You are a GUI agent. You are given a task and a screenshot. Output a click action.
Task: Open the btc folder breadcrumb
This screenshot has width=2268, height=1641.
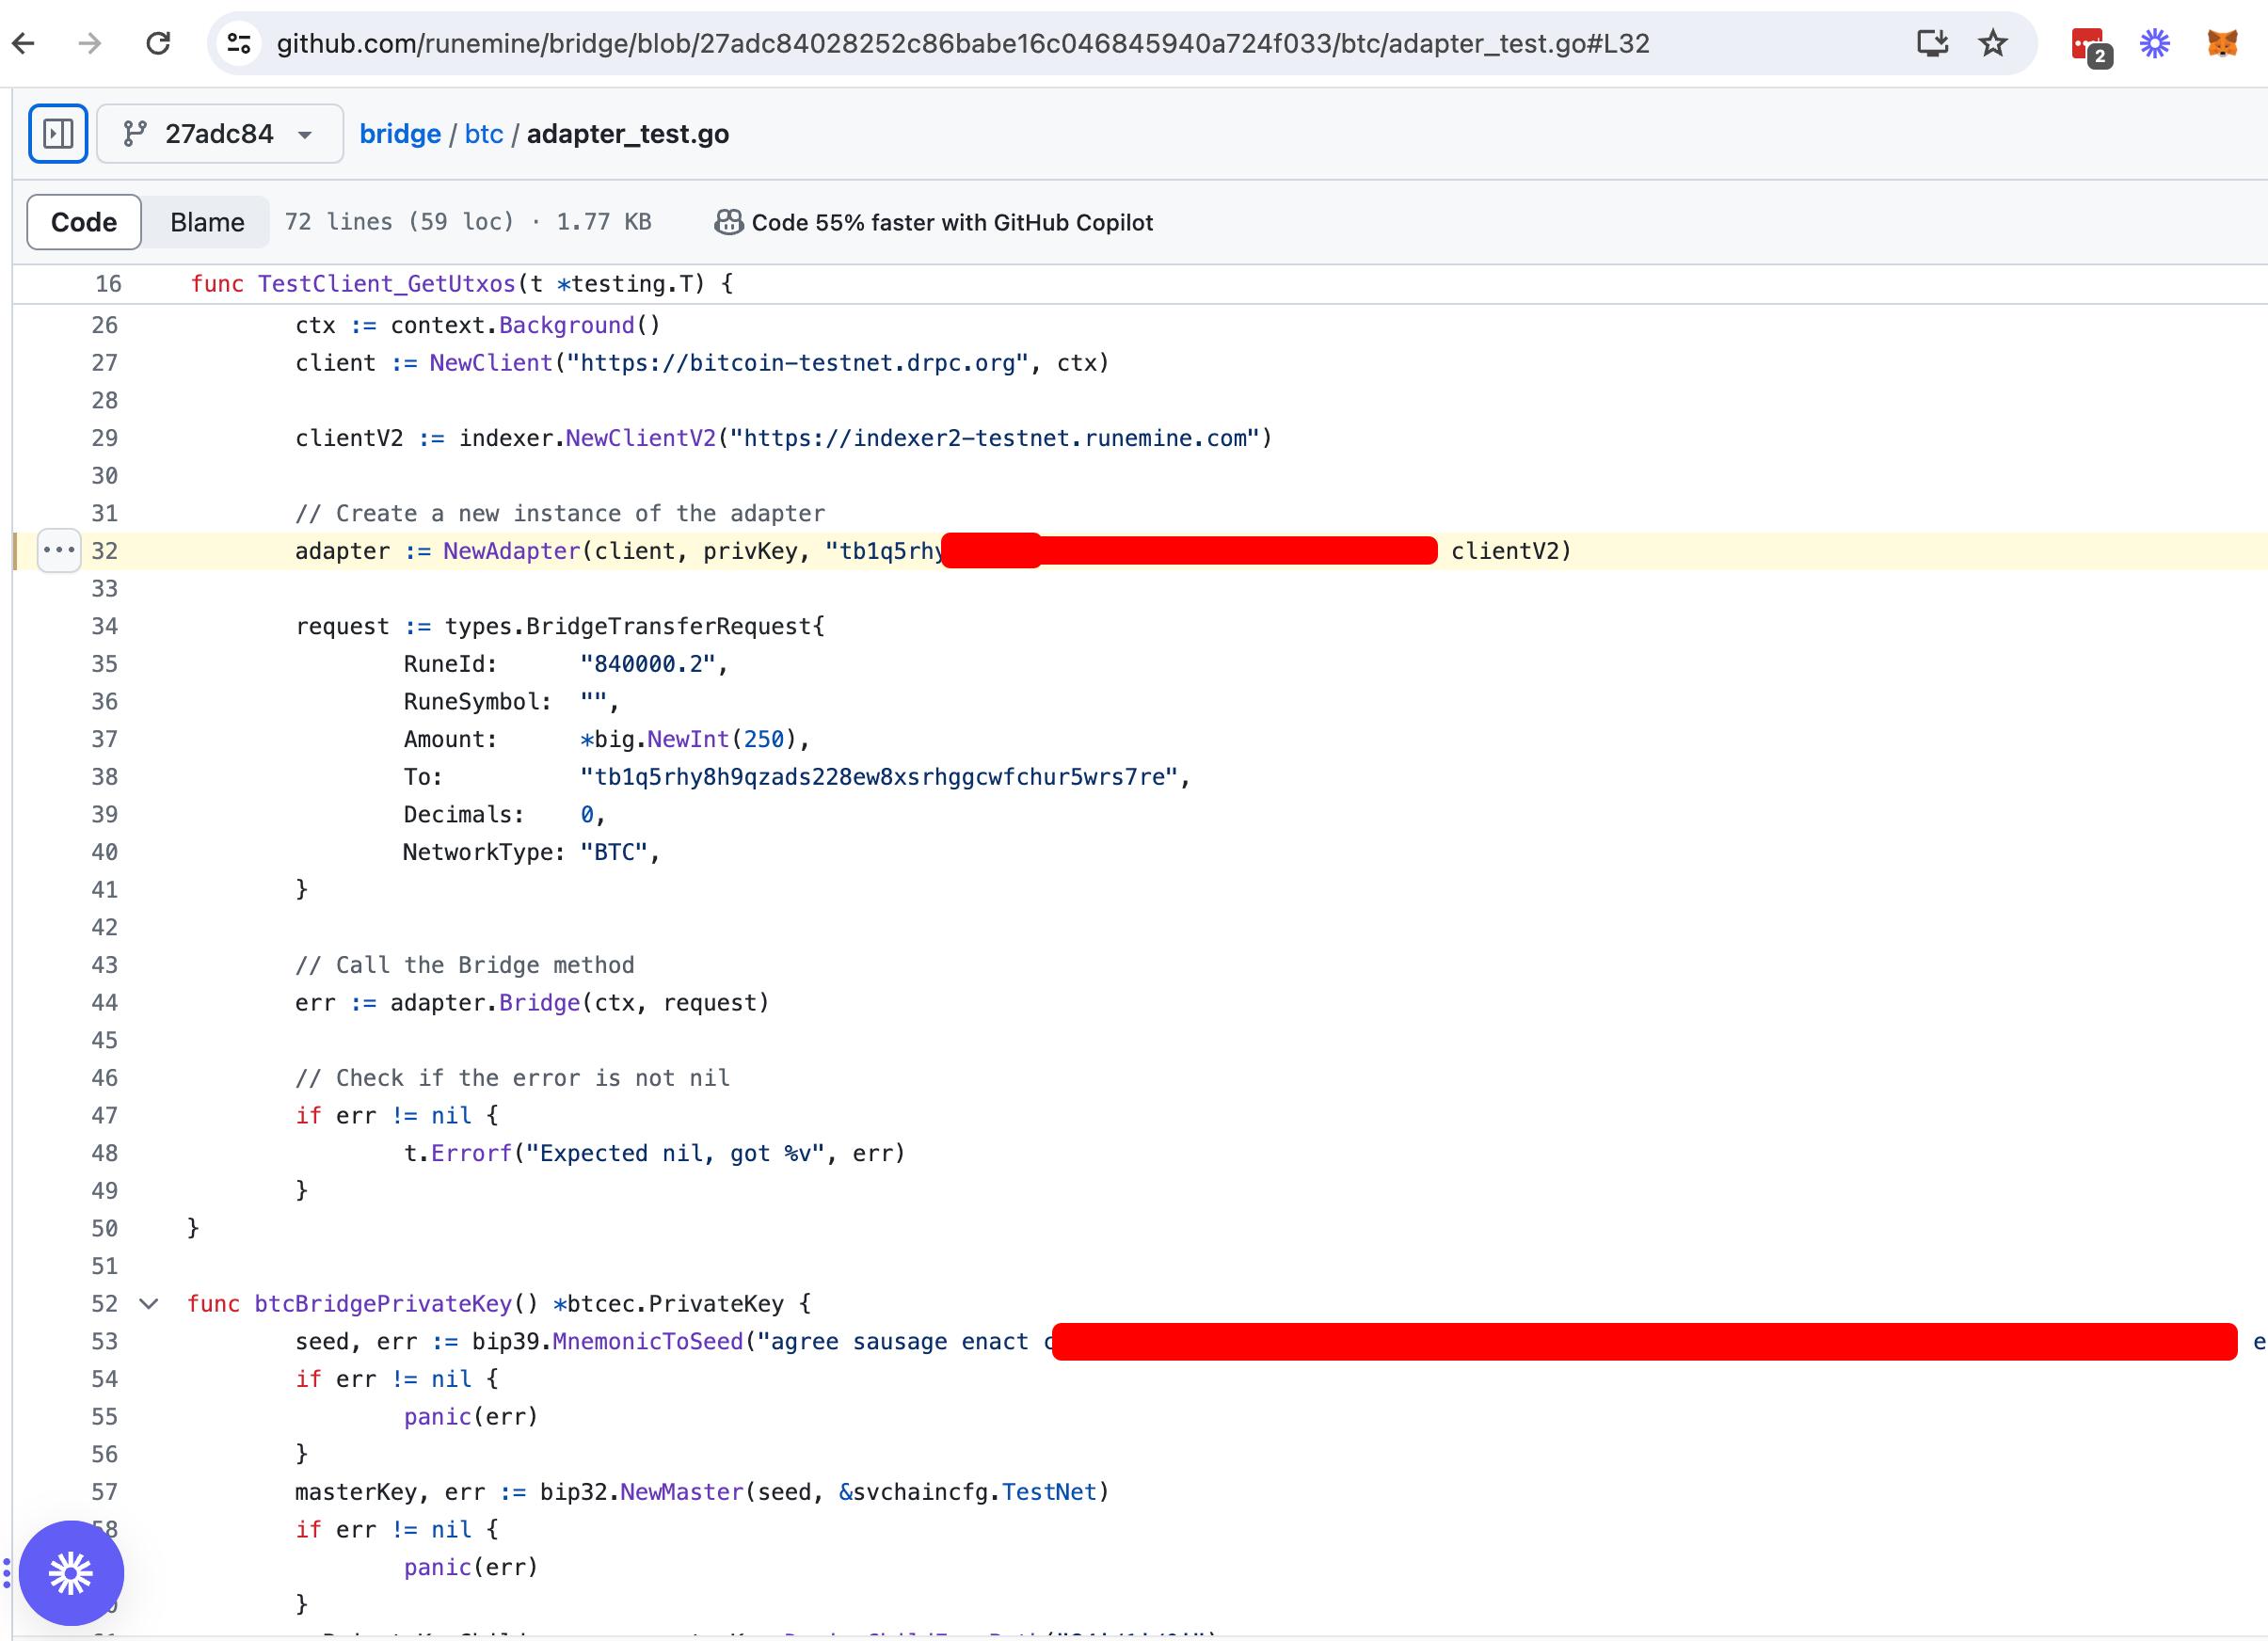[x=484, y=134]
